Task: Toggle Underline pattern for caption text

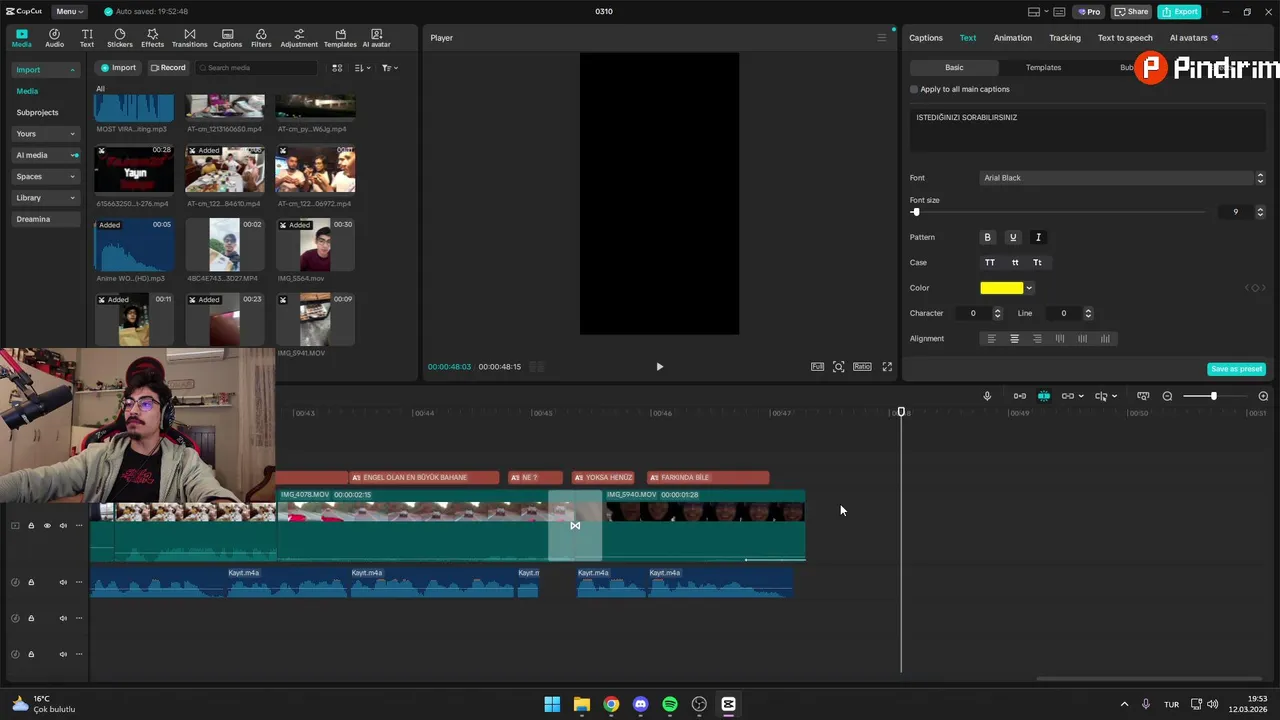Action: click(x=1013, y=237)
